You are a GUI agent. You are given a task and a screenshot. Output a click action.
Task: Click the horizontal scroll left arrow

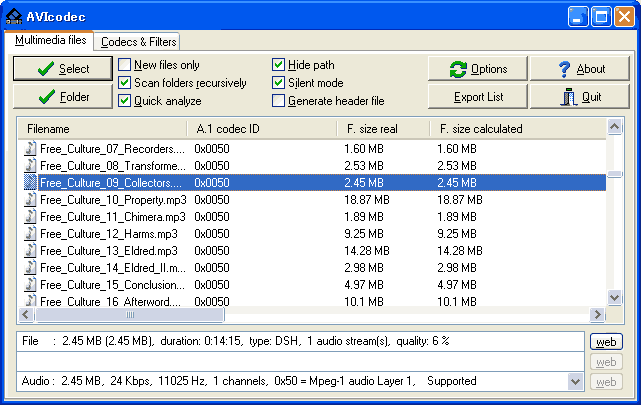click(26, 315)
